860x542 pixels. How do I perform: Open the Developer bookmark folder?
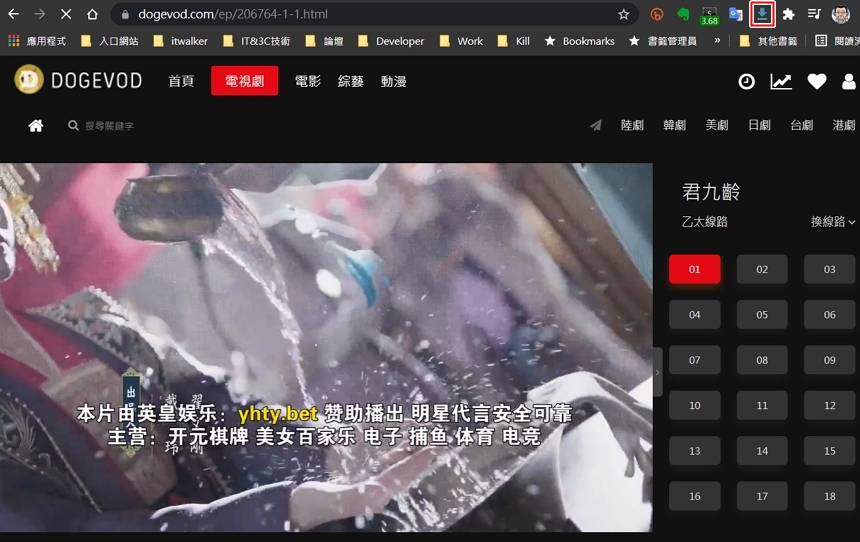[x=391, y=41]
